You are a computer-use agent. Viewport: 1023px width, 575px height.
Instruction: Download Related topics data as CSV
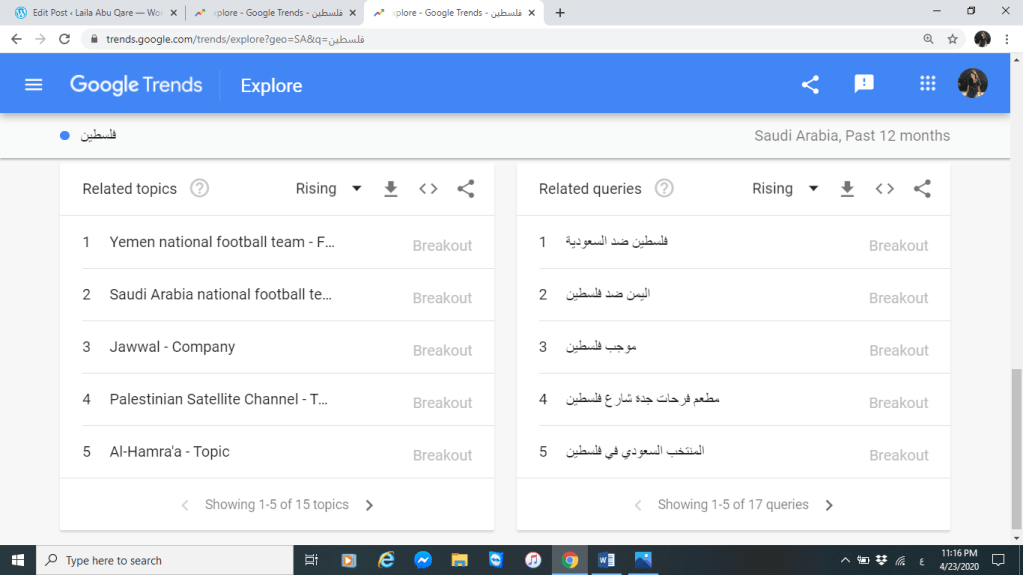click(x=391, y=189)
